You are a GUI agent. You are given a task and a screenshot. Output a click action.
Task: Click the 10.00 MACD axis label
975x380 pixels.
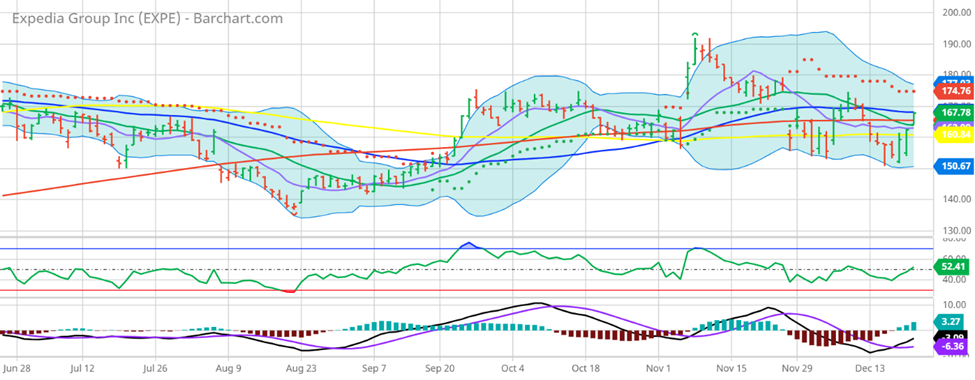pyautogui.click(x=955, y=305)
